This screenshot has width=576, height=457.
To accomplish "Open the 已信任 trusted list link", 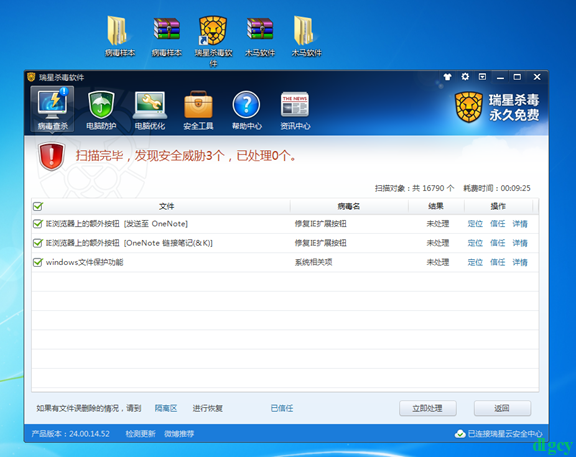I will click(282, 408).
